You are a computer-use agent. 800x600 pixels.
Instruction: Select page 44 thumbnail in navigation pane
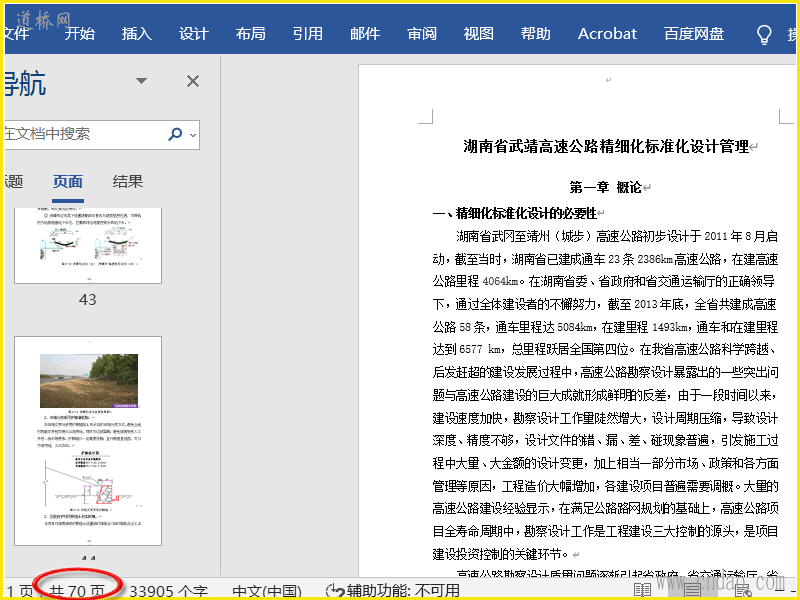point(88,440)
